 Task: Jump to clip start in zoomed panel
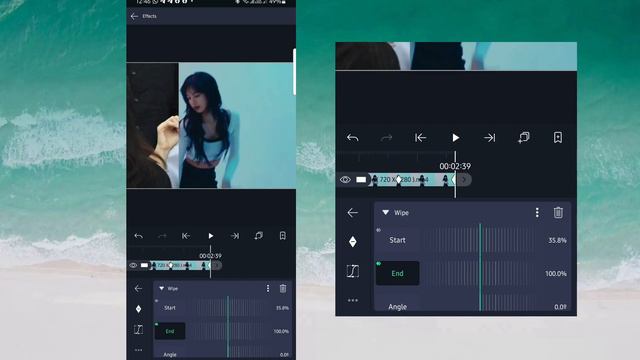point(420,138)
